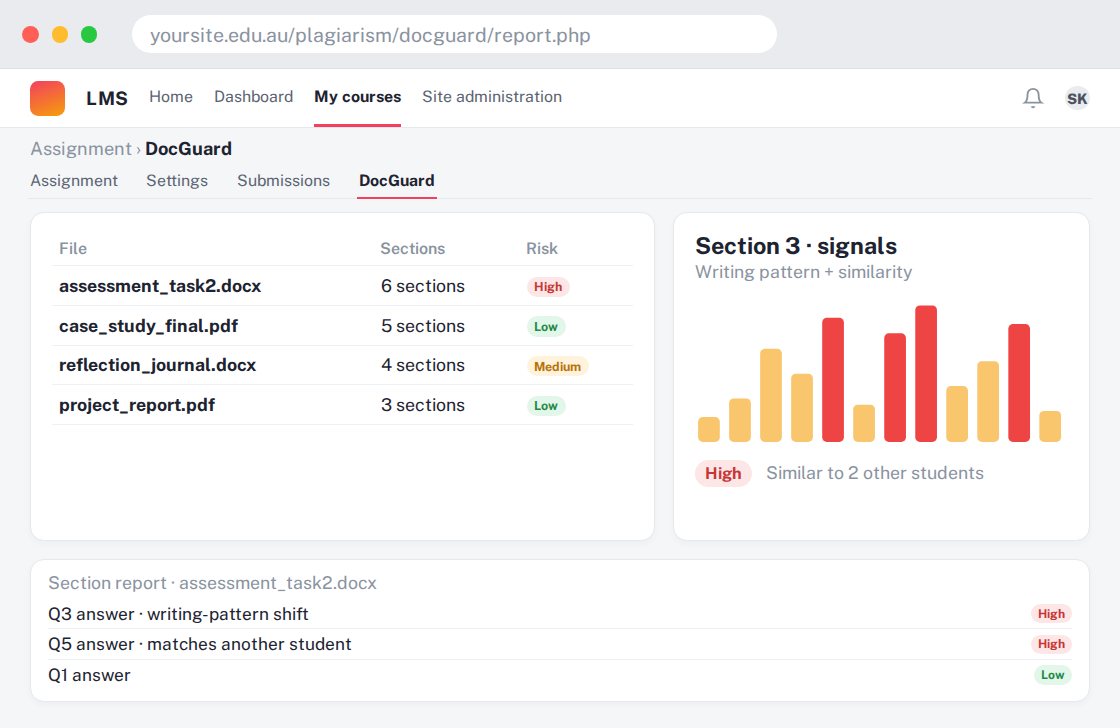1120x728 pixels.
Task: Switch to the Settings tab
Action: point(177,181)
